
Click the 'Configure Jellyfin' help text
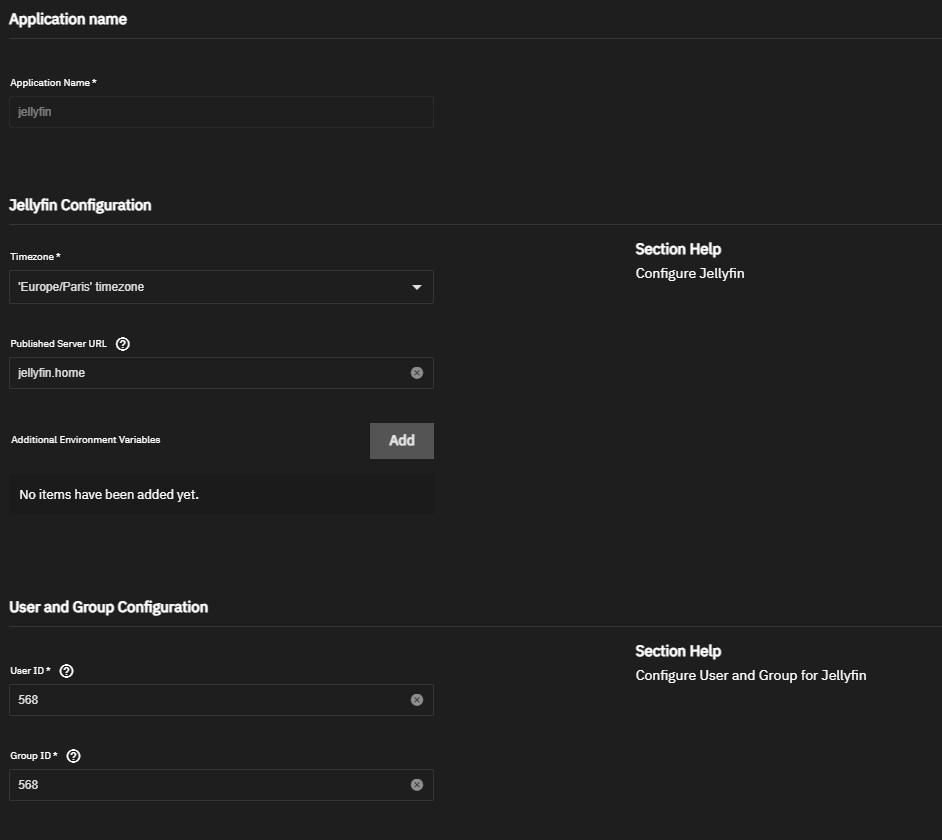690,273
